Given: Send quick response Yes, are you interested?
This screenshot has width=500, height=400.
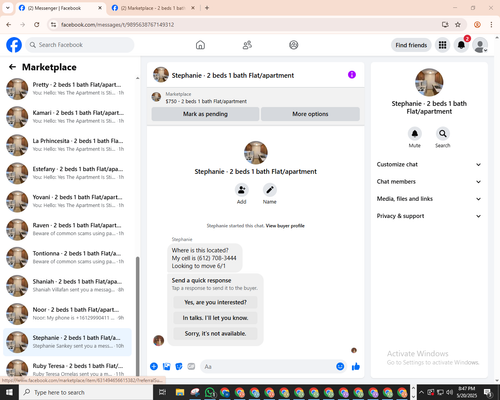Looking at the screenshot, I should [x=215, y=302].
